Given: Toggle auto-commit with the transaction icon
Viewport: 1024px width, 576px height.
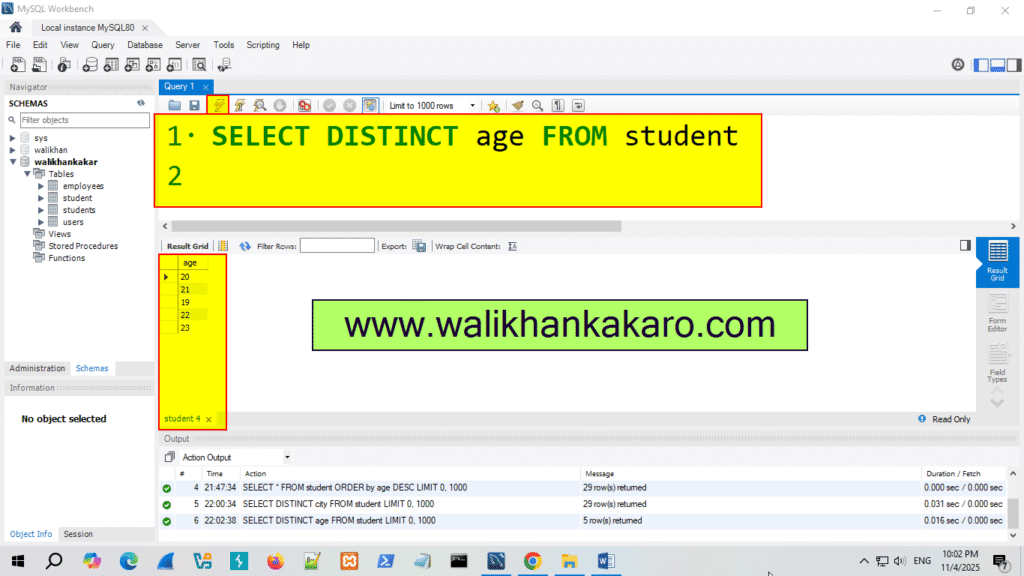Looking at the screenshot, I should [371, 105].
